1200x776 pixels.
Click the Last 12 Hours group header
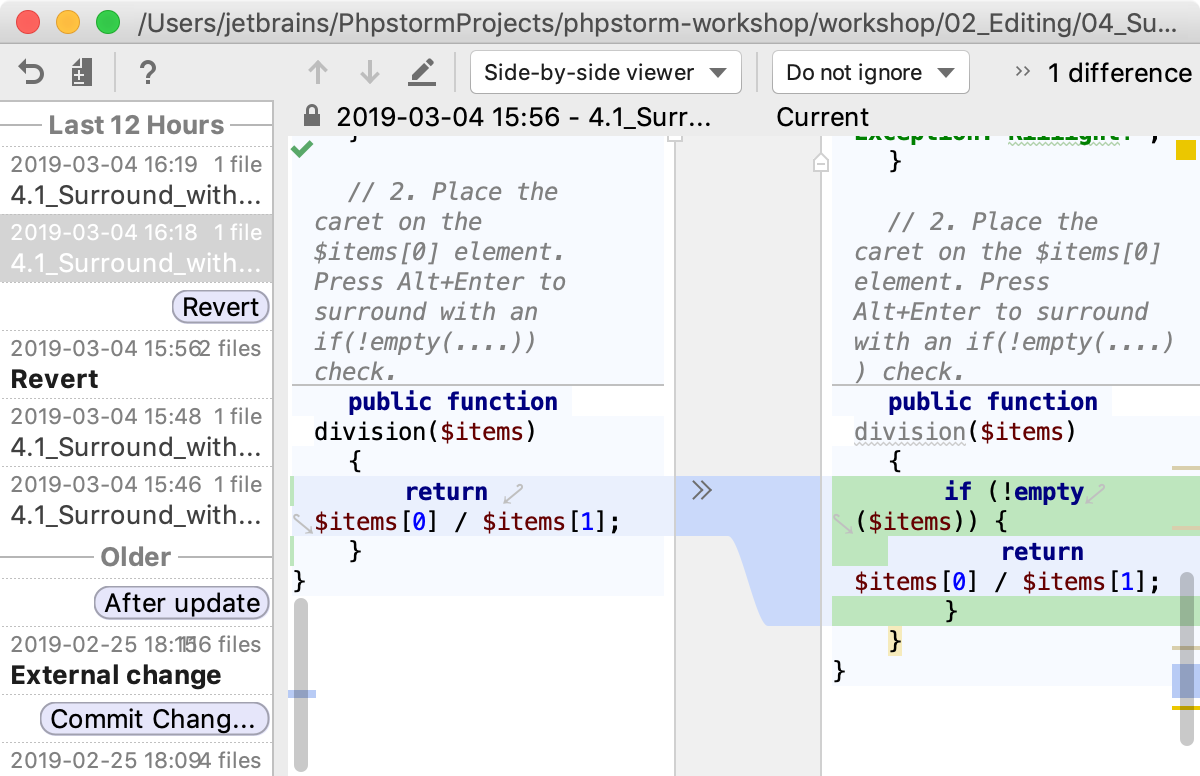click(136, 125)
